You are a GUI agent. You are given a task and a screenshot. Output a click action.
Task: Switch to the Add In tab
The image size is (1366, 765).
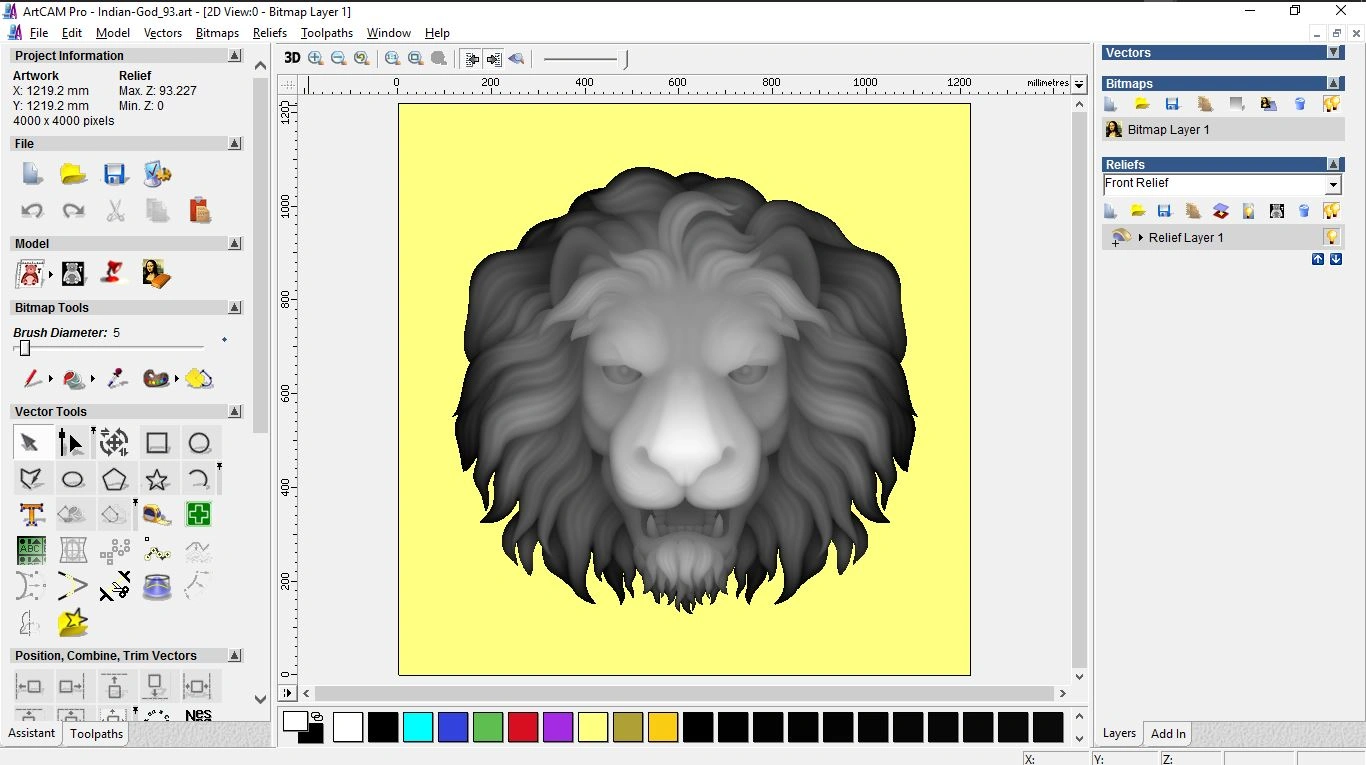[1168, 734]
